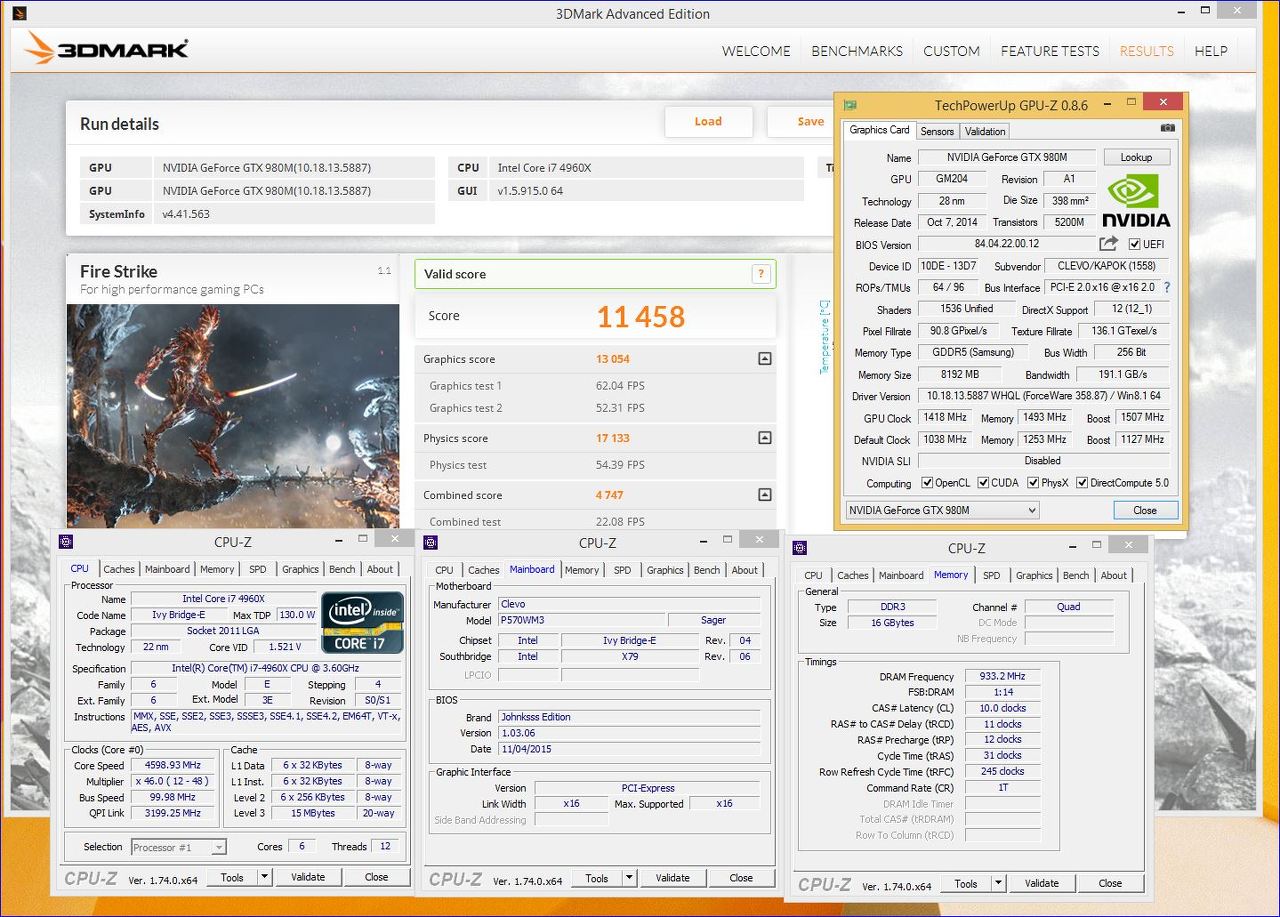The height and width of the screenshot is (917, 1280).
Task: Toggle the CUDA computing checkbox
Action: 984,483
